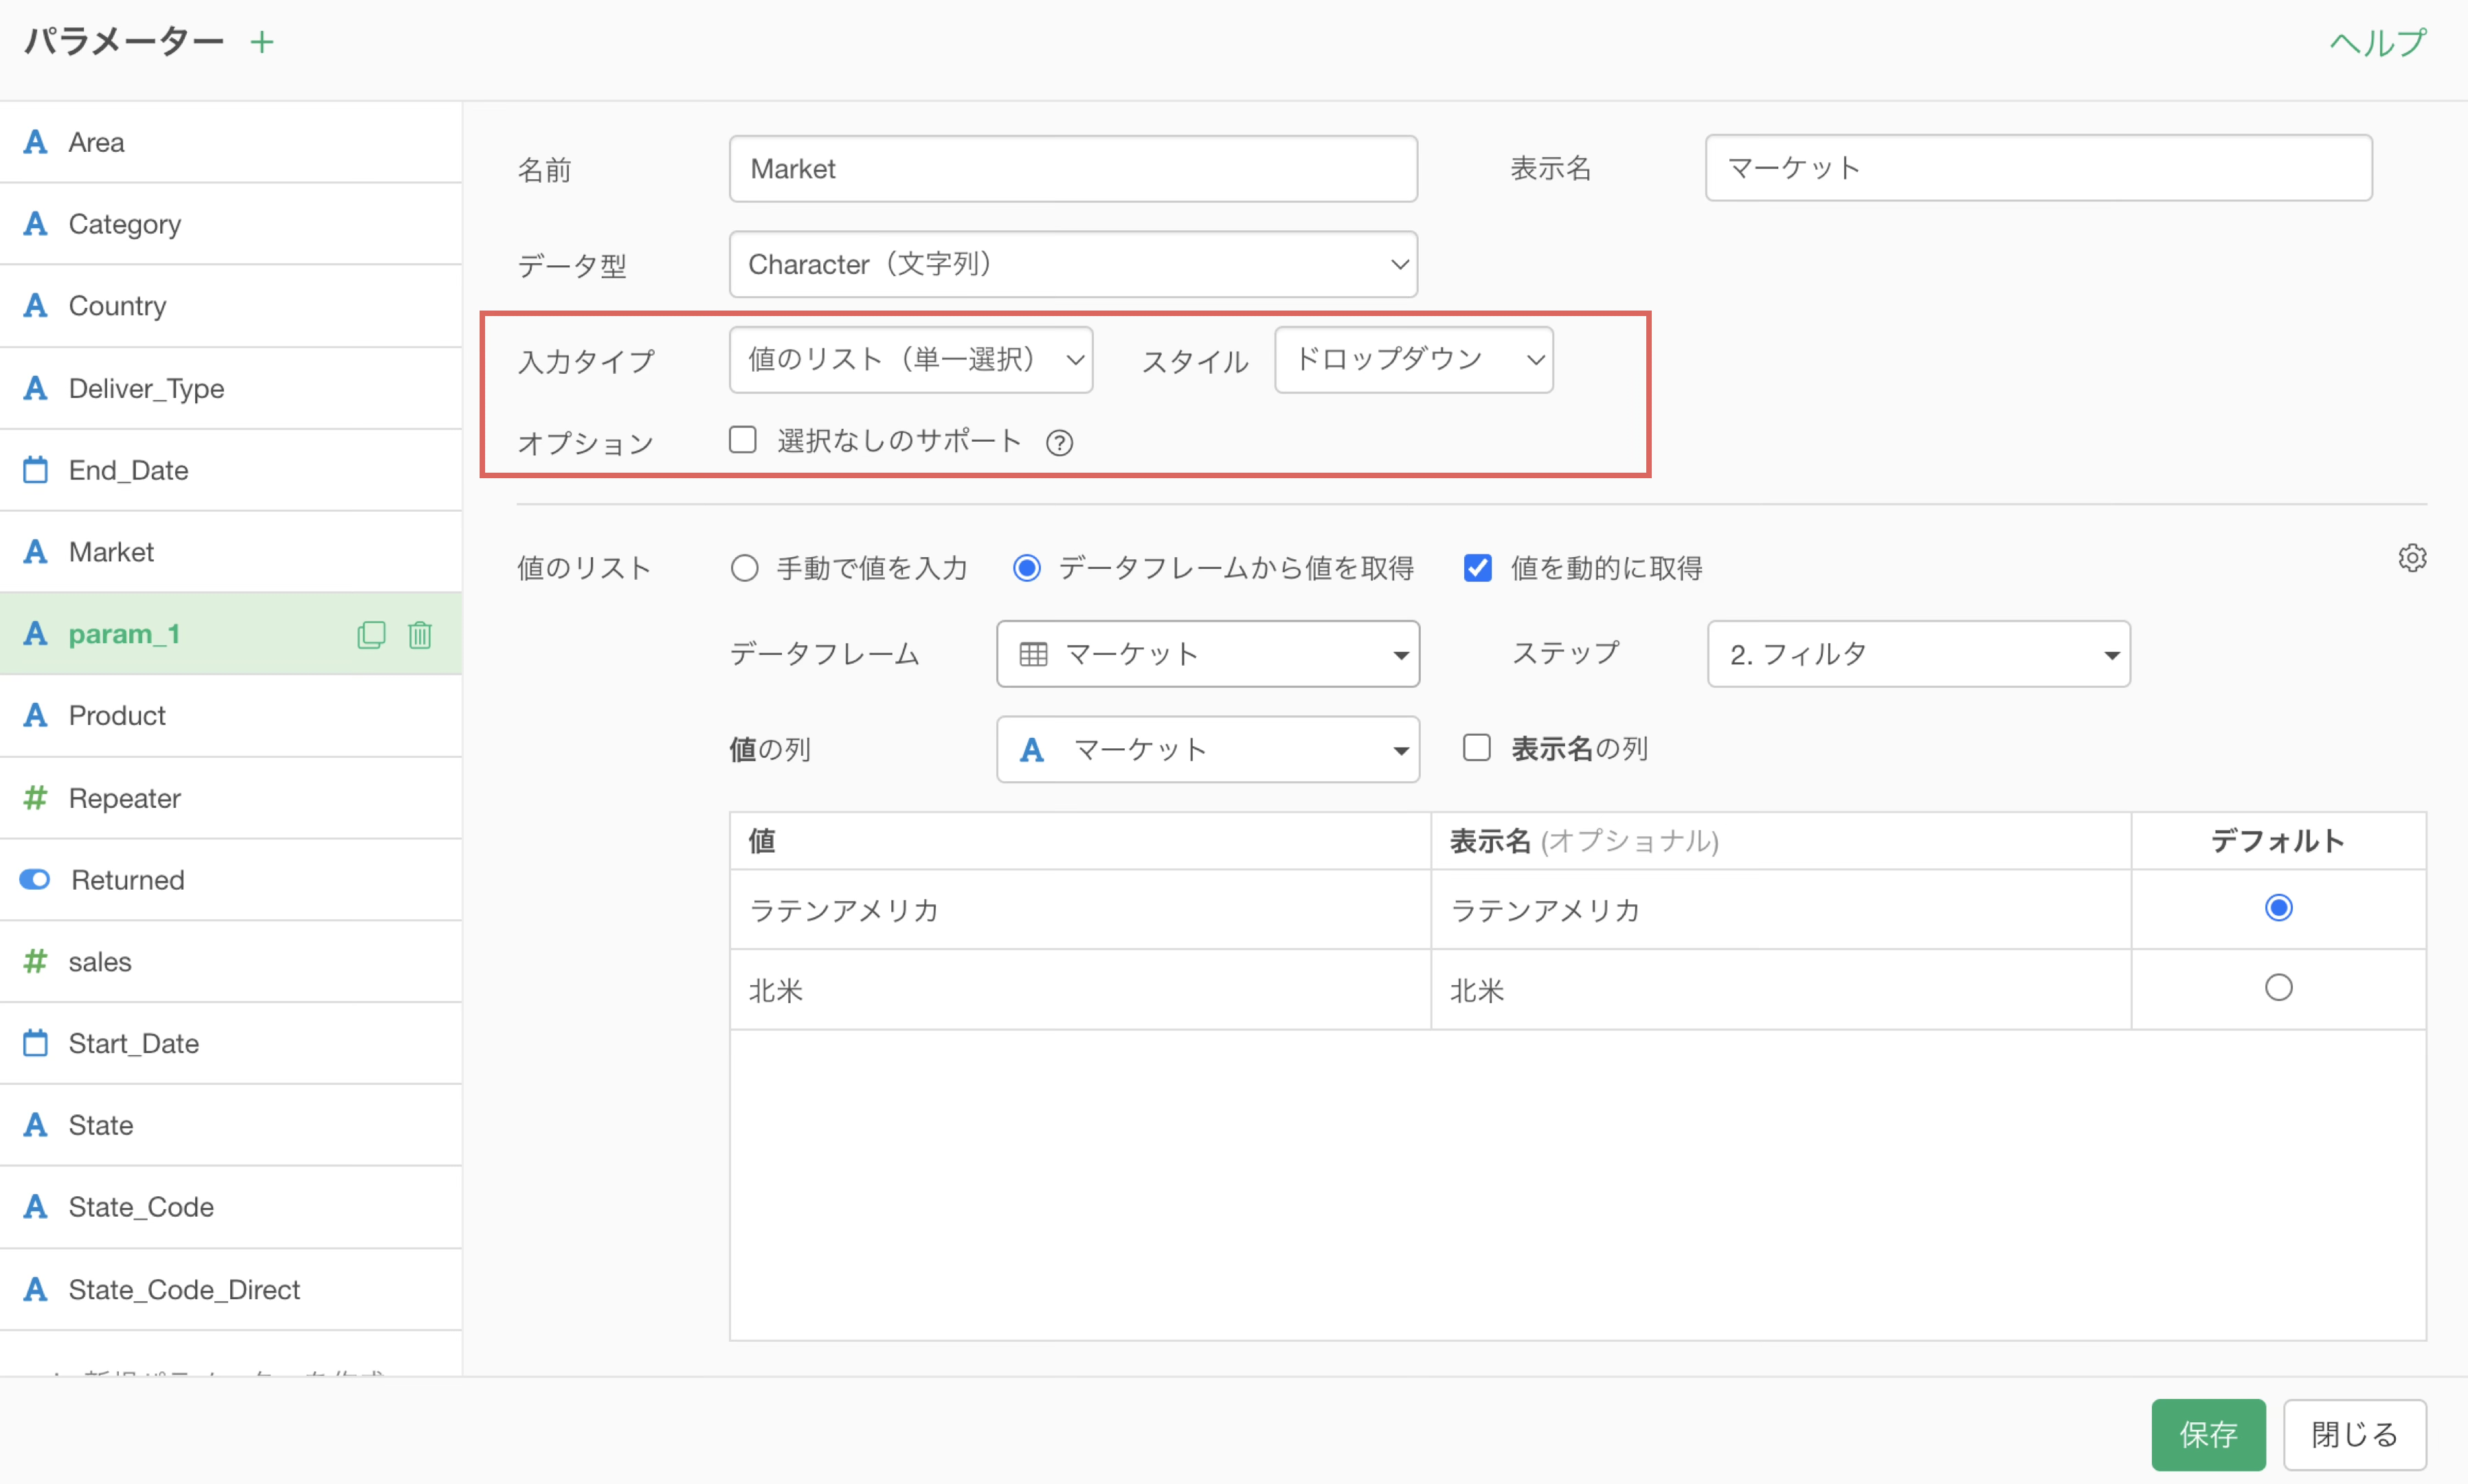Open the データ型 Character dropdown
The width and height of the screenshot is (2468, 1484).
click(x=1073, y=264)
